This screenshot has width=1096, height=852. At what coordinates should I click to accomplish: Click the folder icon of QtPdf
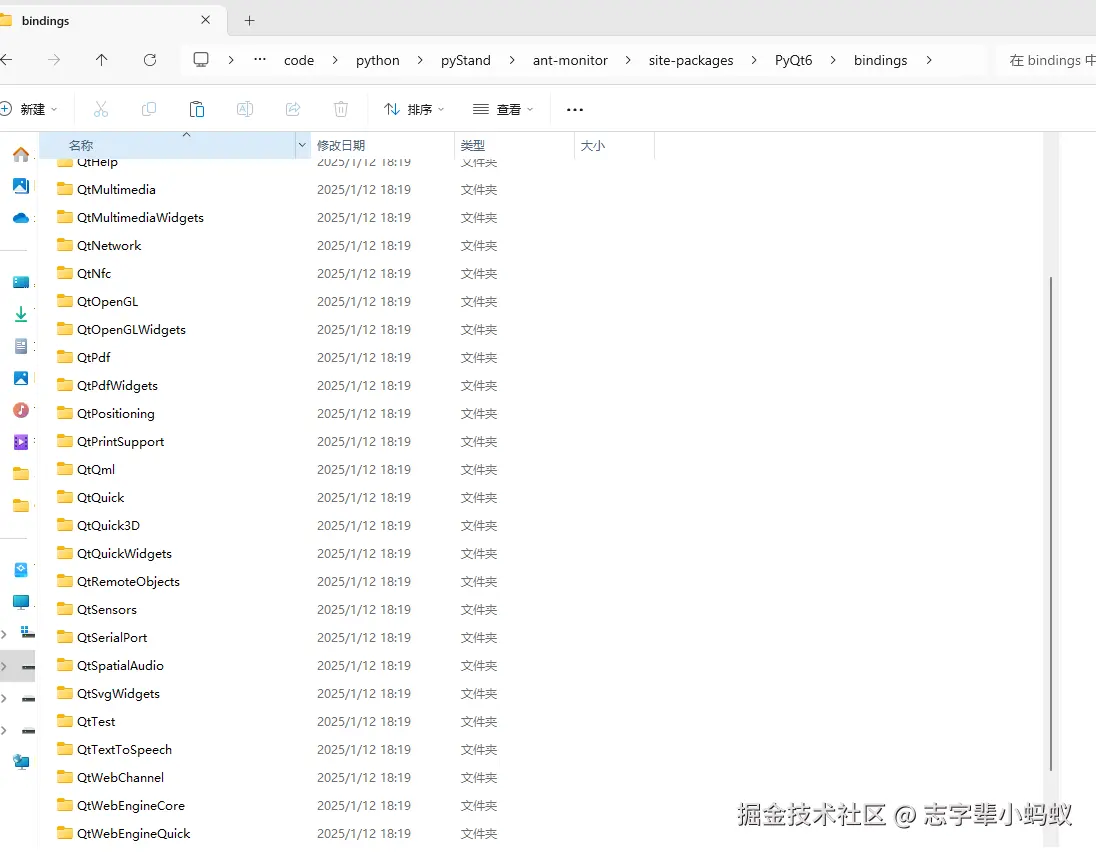click(x=65, y=356)
